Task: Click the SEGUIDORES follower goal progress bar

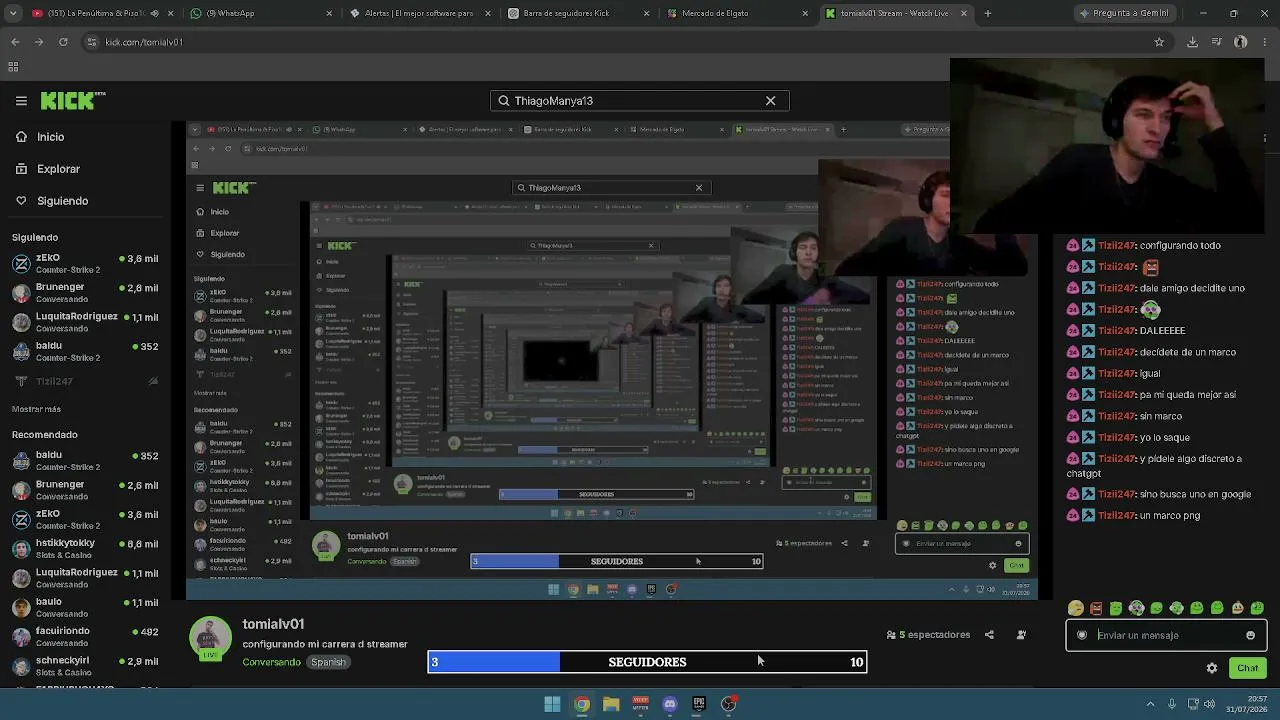Action: [x=647, y=662]
